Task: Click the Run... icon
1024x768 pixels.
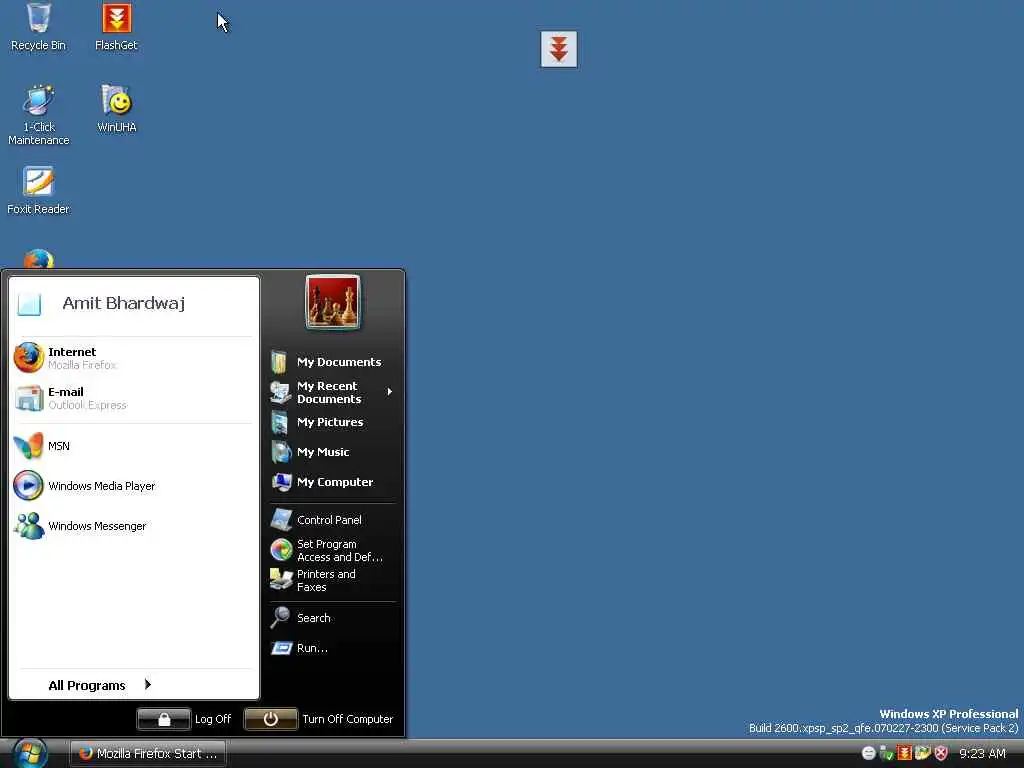Action: click(x=281, y=648)
